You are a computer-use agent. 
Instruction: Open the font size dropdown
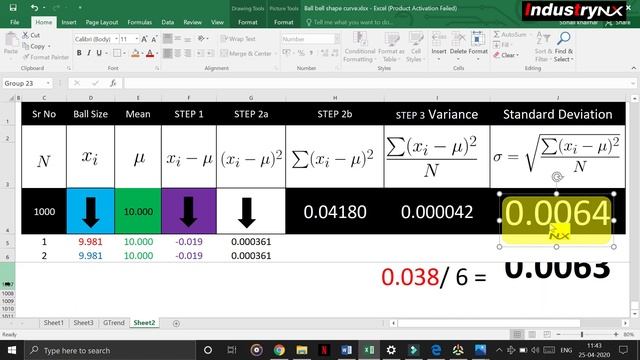pyautogui.click(x=137, y=39)
